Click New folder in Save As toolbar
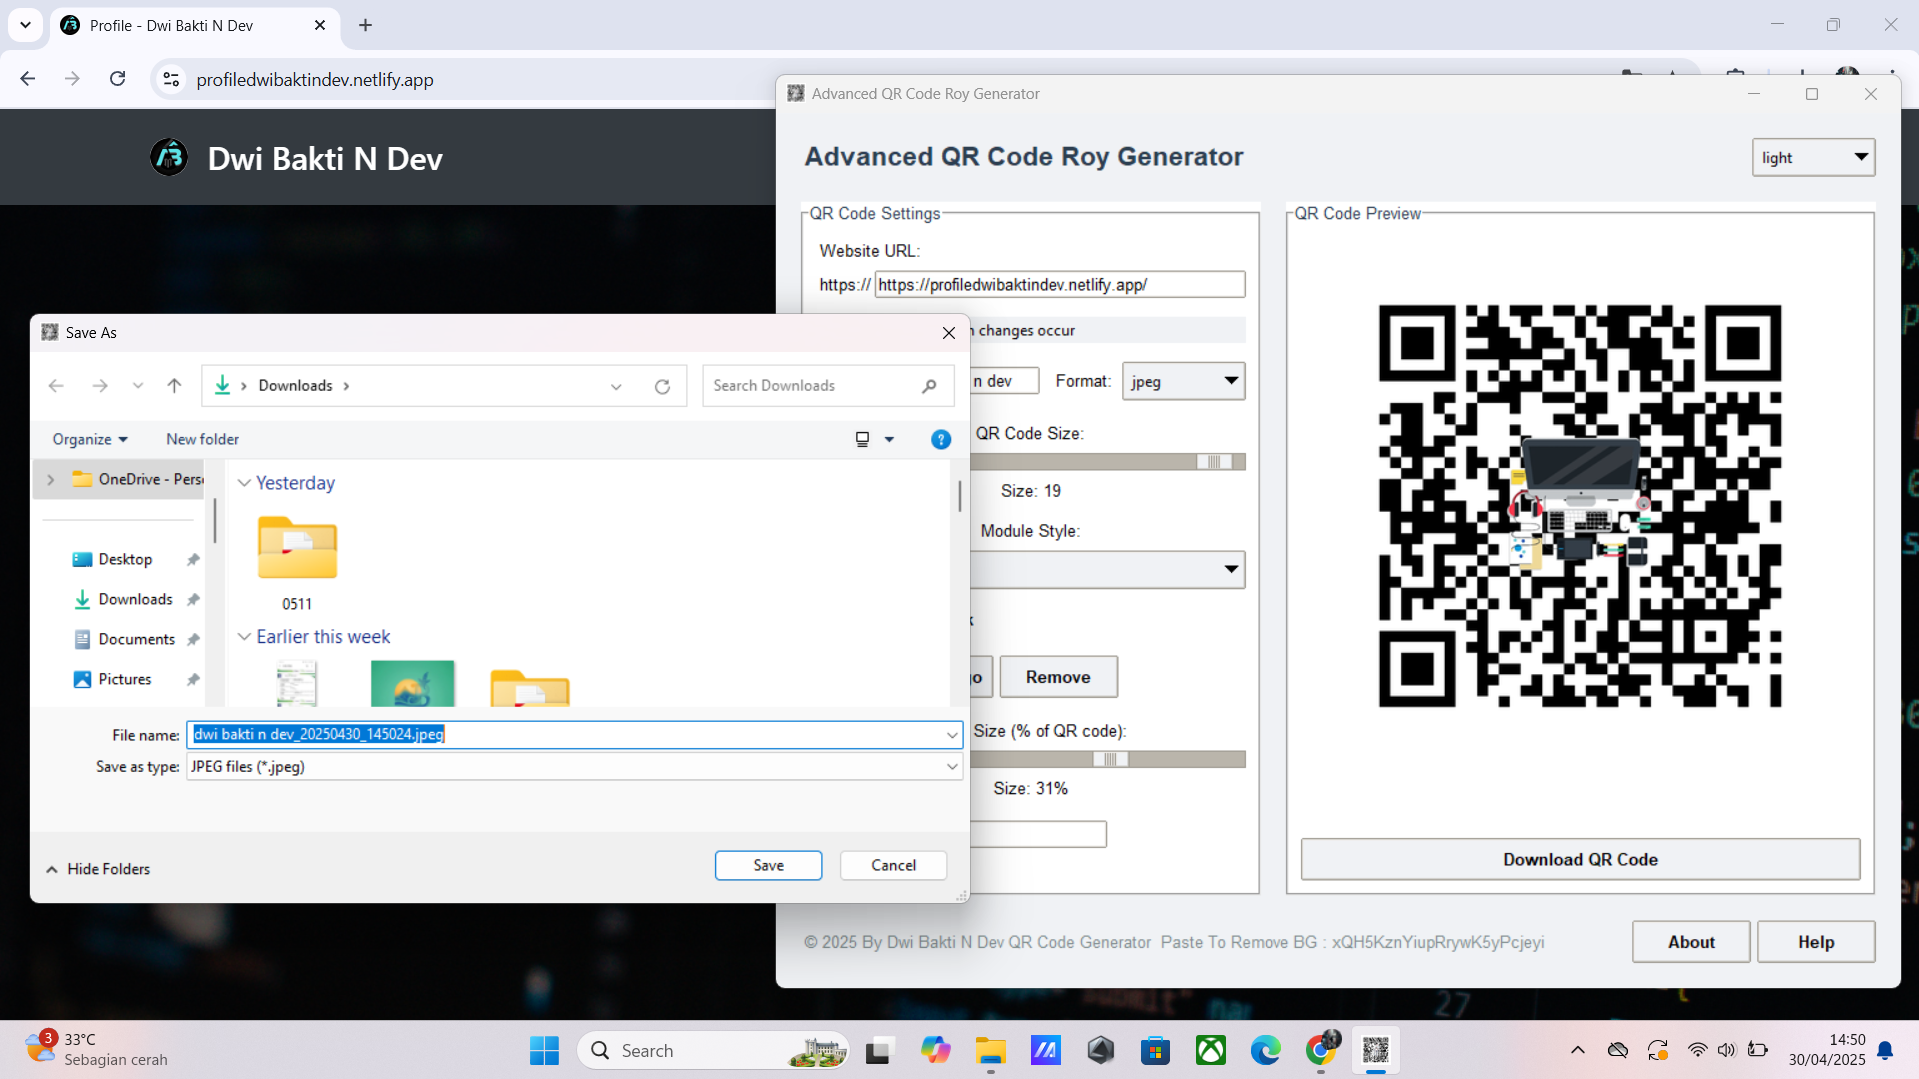 pyautogui.click(x=202, y=439)
